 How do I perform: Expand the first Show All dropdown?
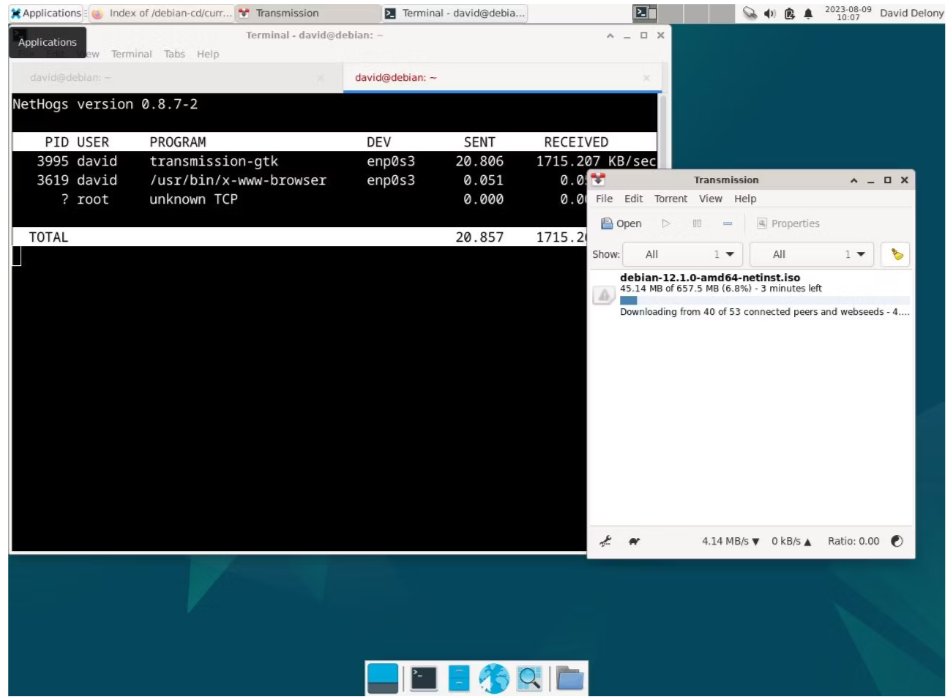point(682,254)
